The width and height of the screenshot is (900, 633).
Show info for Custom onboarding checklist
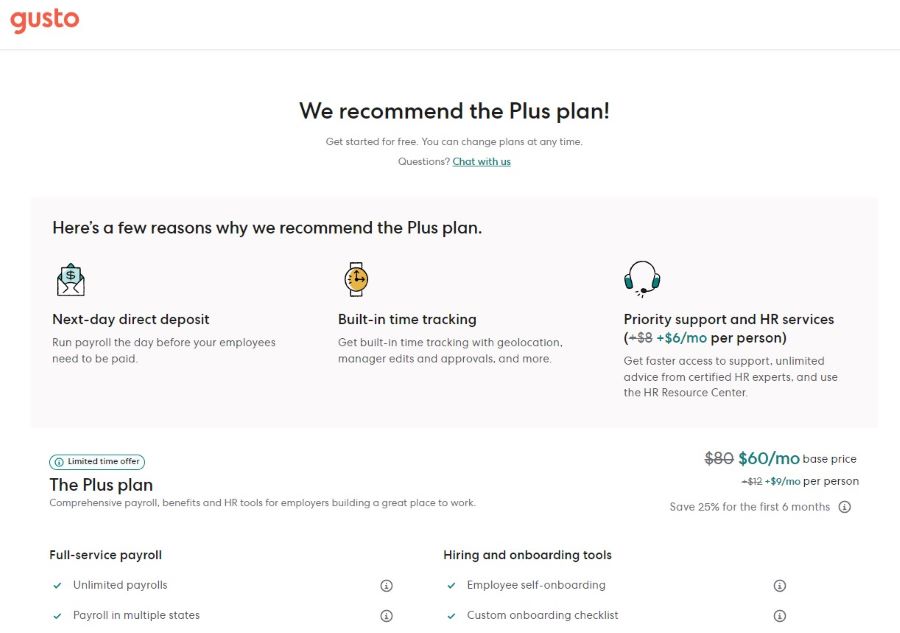[779, 616]
